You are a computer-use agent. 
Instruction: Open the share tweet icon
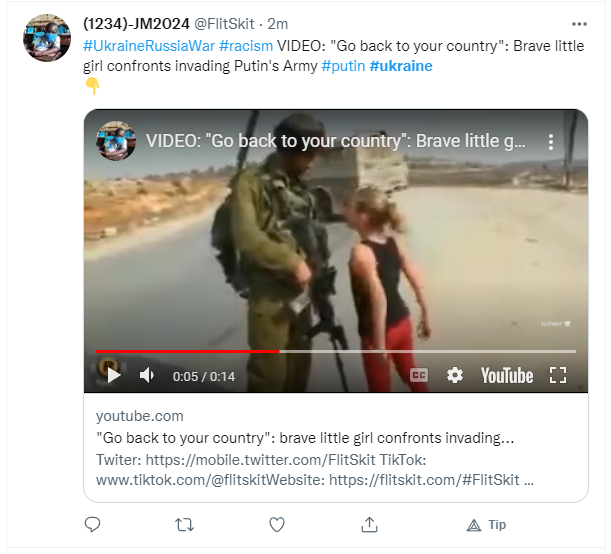point(369,524)
